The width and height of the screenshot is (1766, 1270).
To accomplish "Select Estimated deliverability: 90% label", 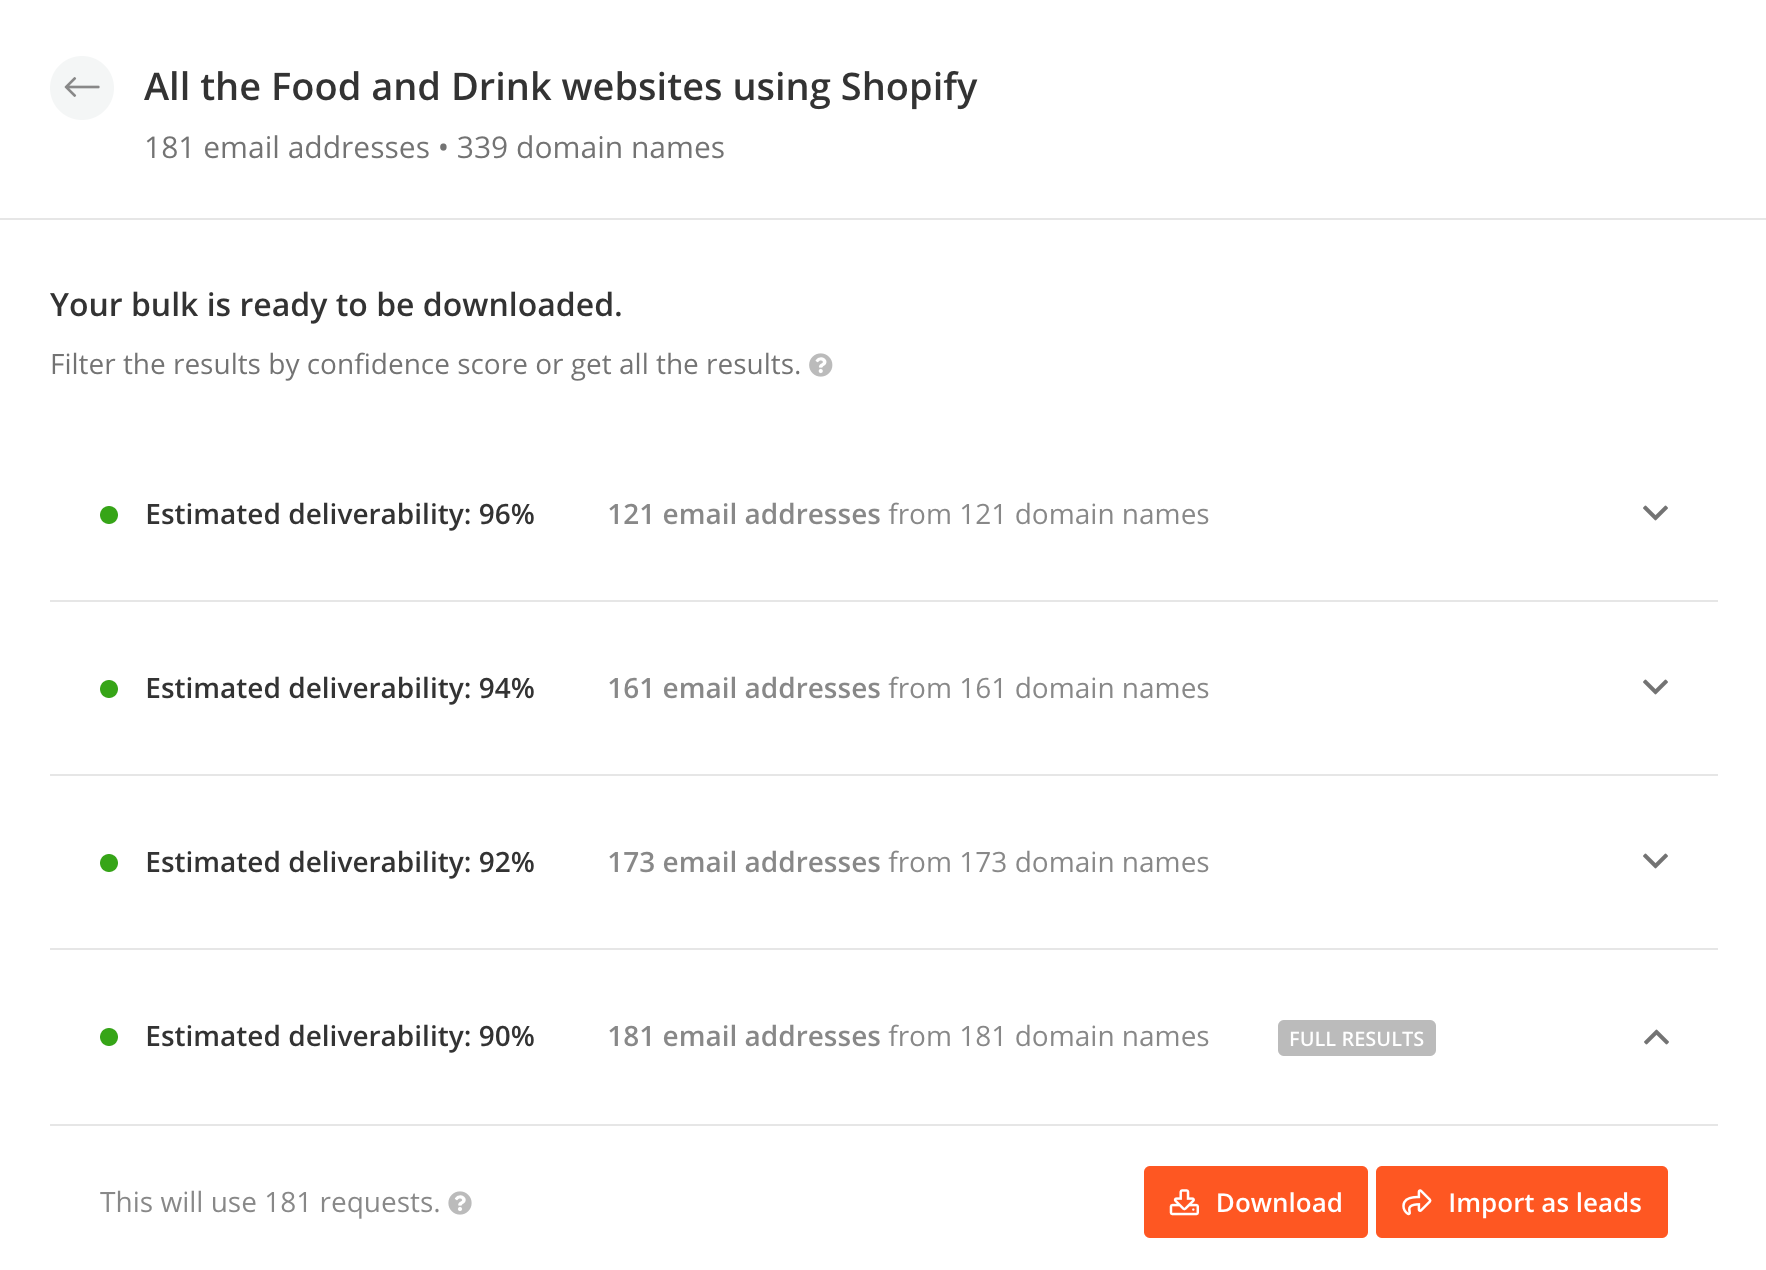I will 340,1037.
